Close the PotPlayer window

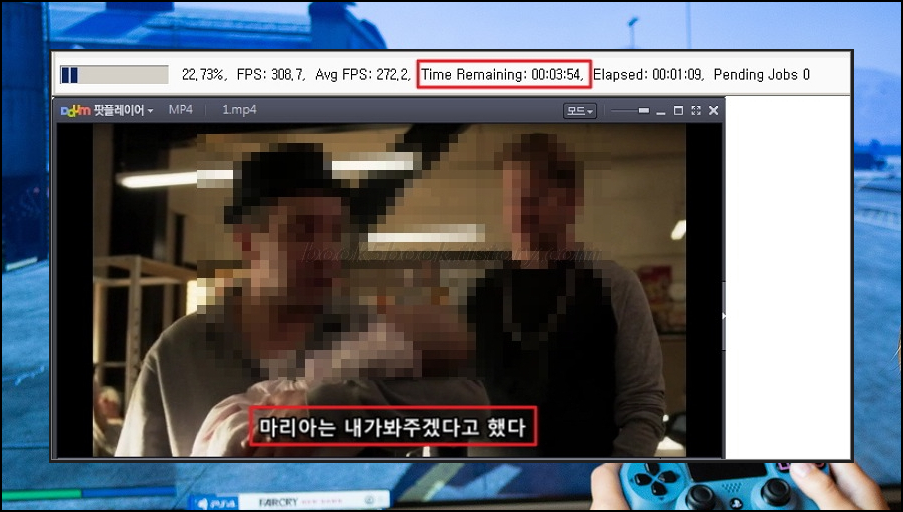click(x=714, y=111)
